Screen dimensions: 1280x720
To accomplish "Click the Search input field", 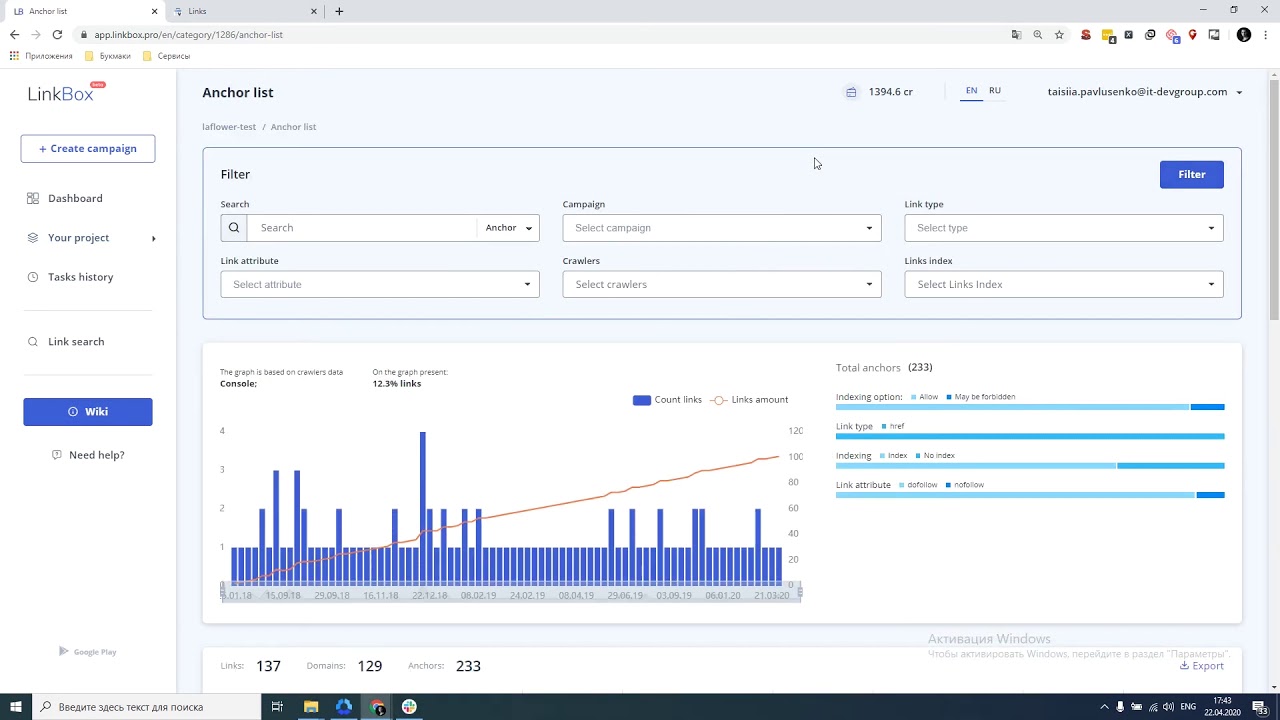I will coord(362,228).
